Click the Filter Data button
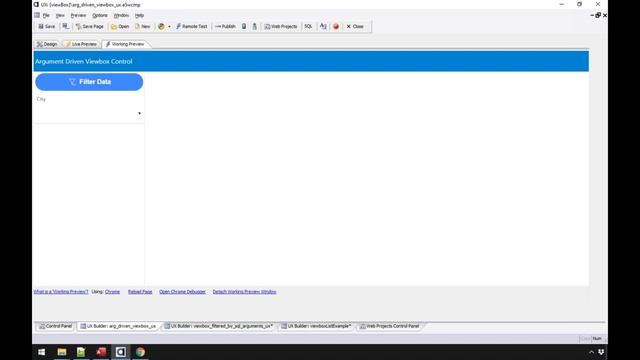 coord(89,82)
